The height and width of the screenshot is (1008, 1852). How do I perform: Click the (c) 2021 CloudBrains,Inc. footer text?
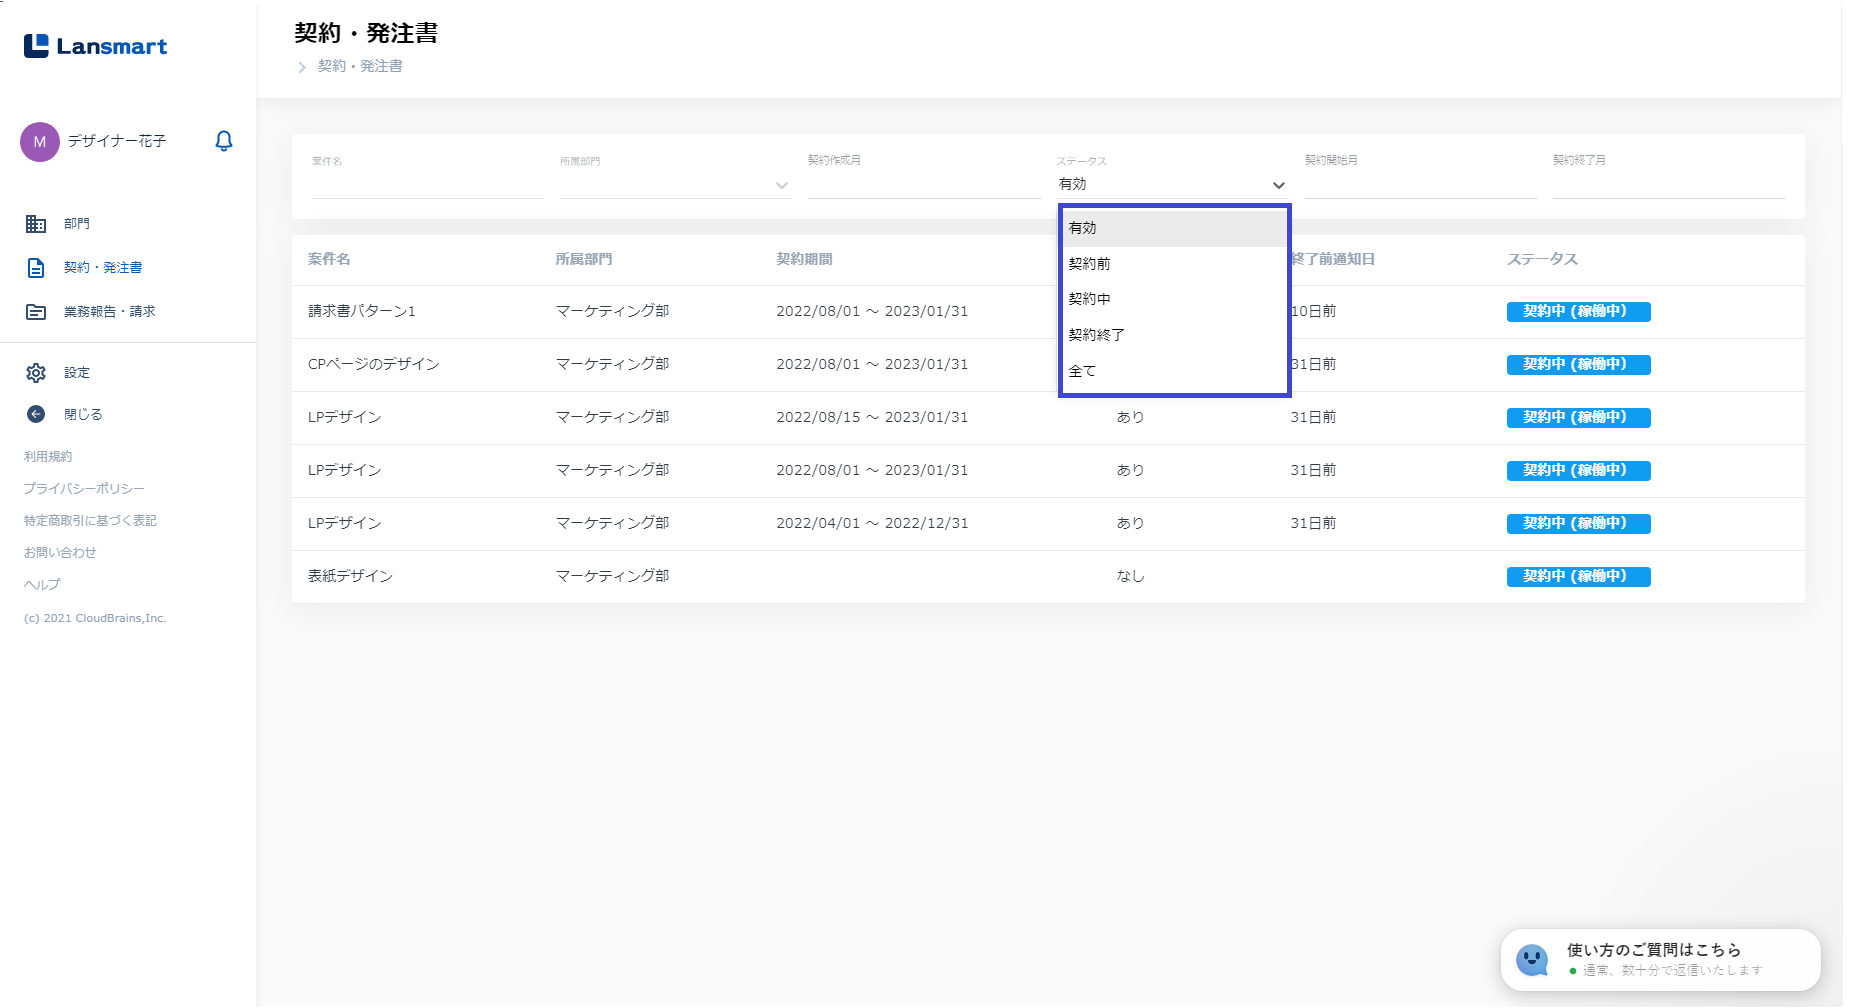click(95, 618)
